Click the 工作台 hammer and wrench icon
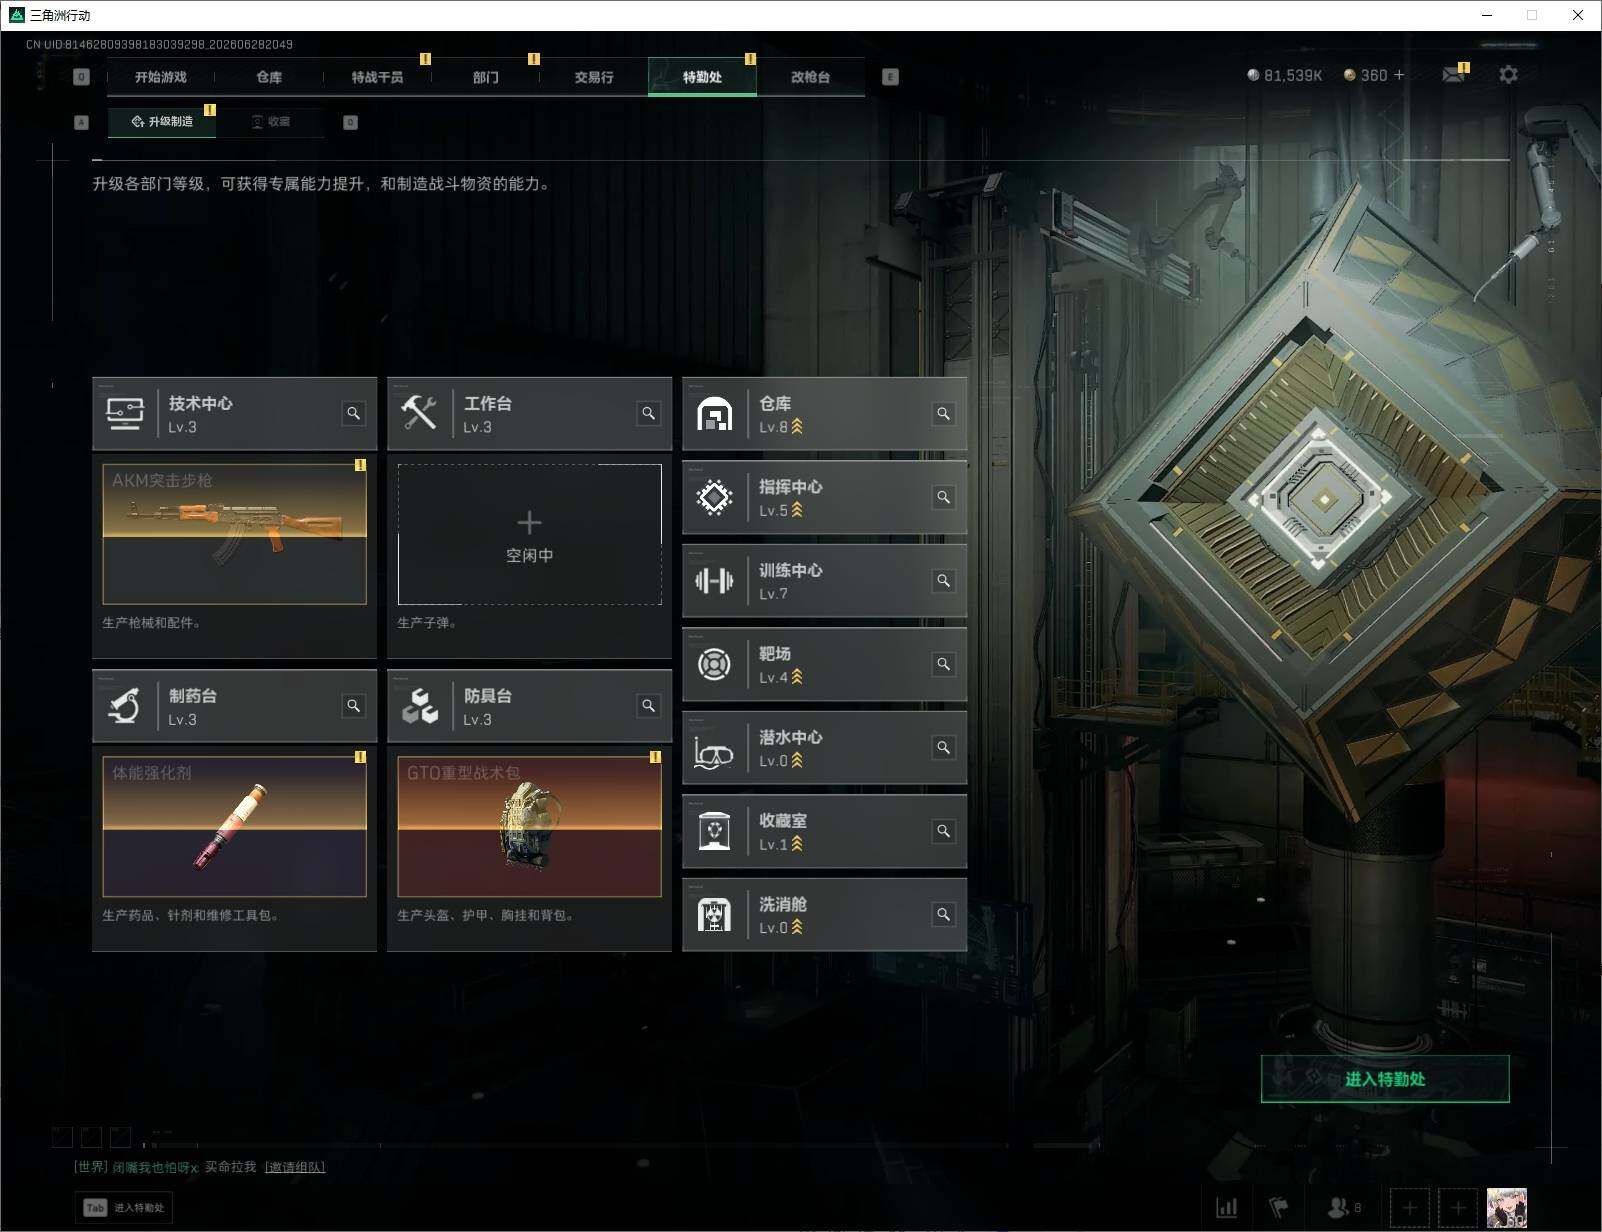This screenshot has height=1232, width=1602. (419, 413)
